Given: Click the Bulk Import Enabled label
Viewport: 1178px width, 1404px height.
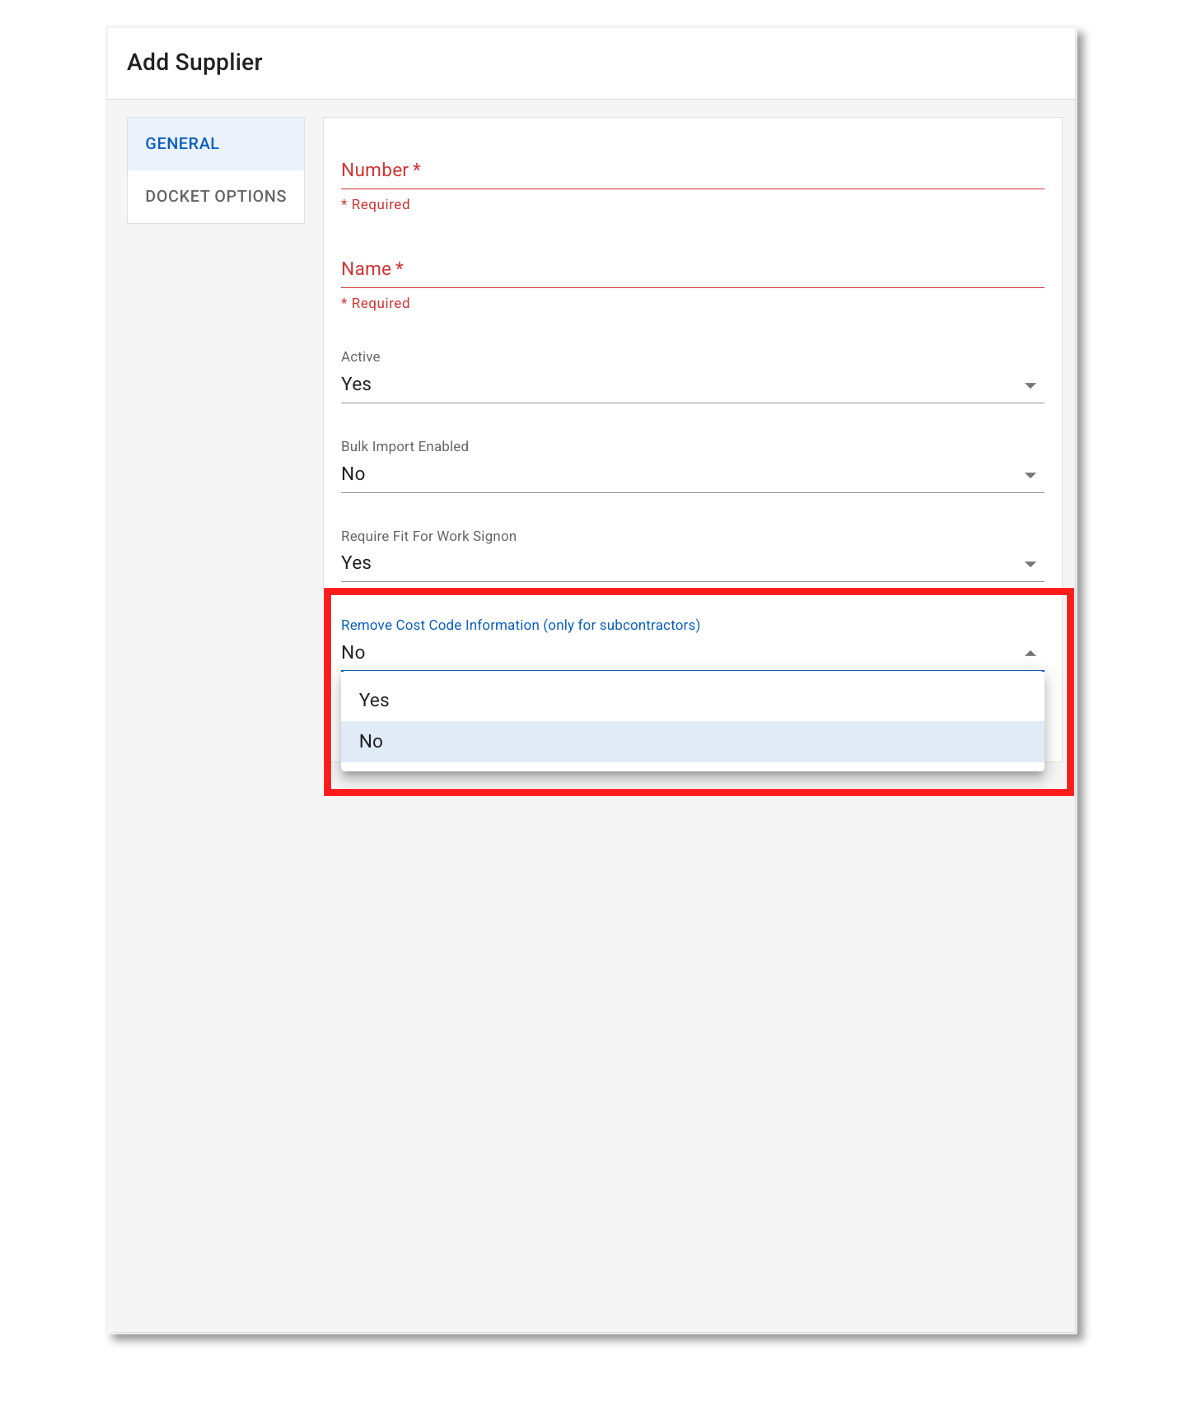Looking at the screenshot, I should coord(405,447).
